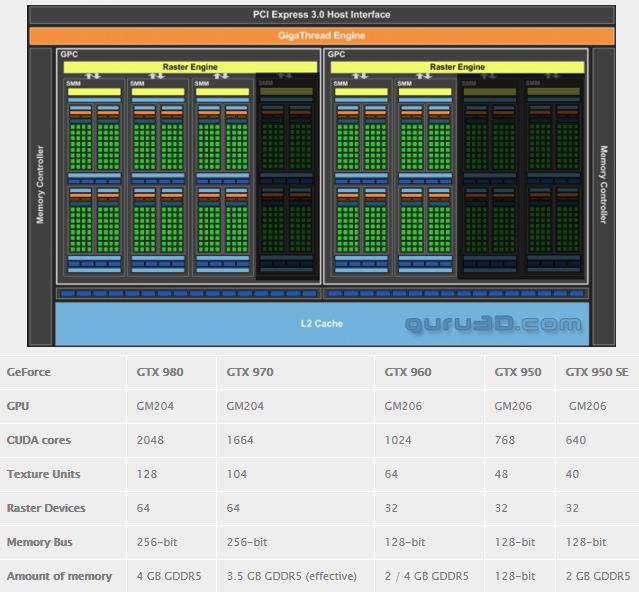
Task: Click the 2 GB GDDR5 memory cell
Action: (x=598, y=576)
